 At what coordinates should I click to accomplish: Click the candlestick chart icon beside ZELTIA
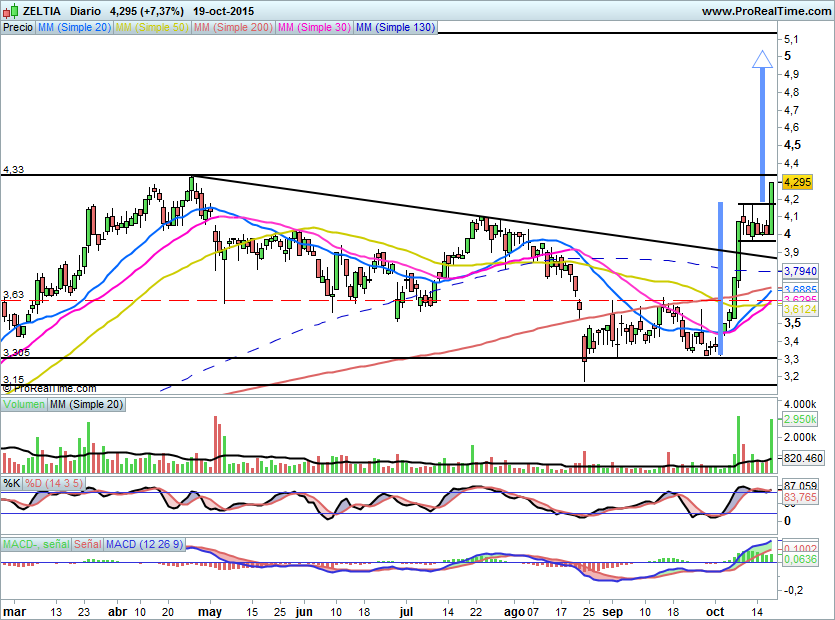pos(11,10)
